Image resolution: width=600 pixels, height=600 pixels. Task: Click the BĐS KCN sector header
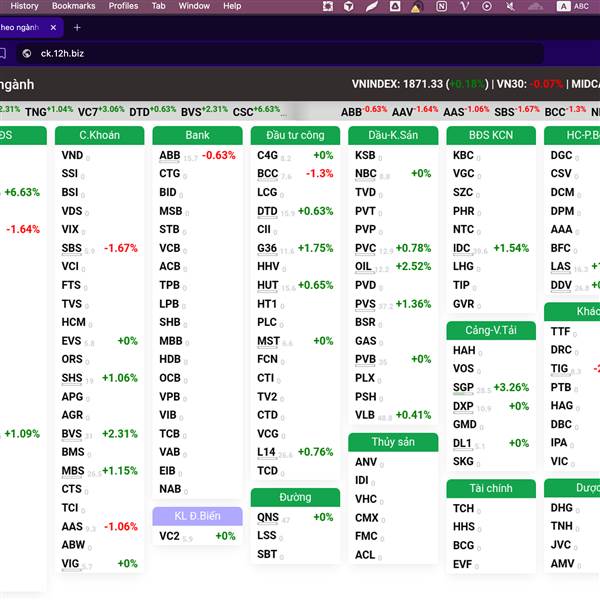point(491,135)
